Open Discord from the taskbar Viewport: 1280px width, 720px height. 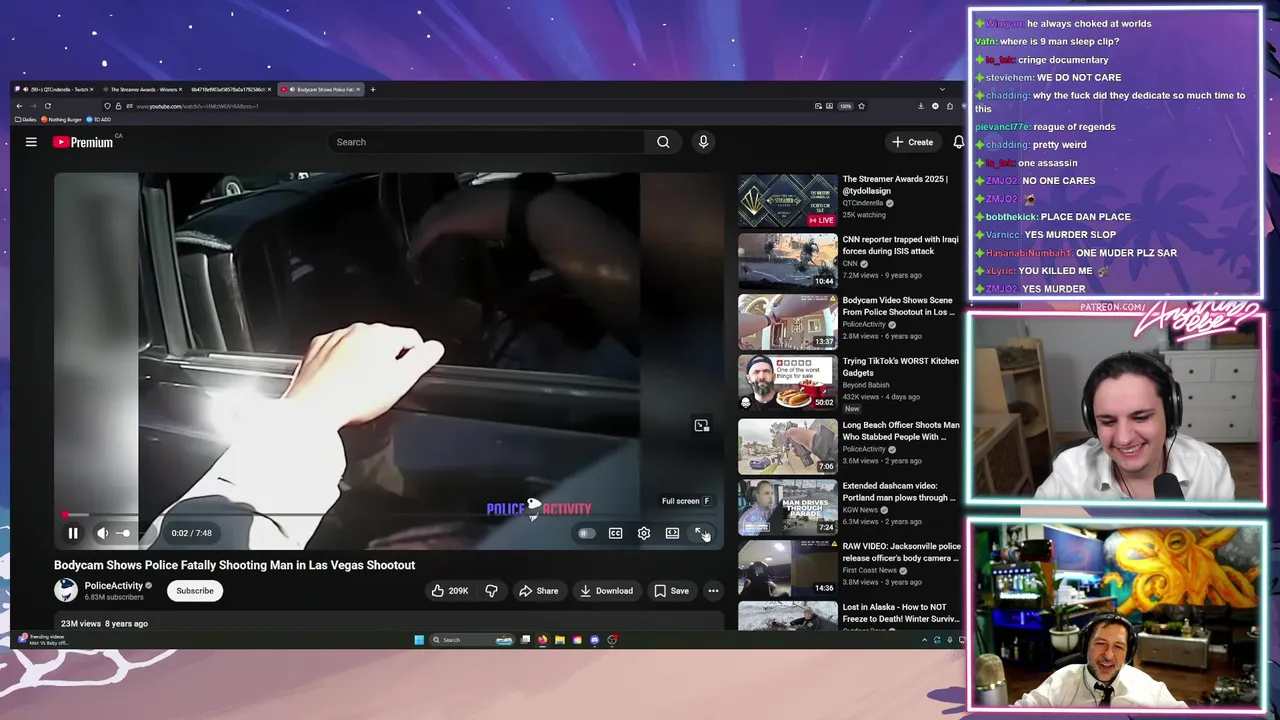tap(595, 640)
